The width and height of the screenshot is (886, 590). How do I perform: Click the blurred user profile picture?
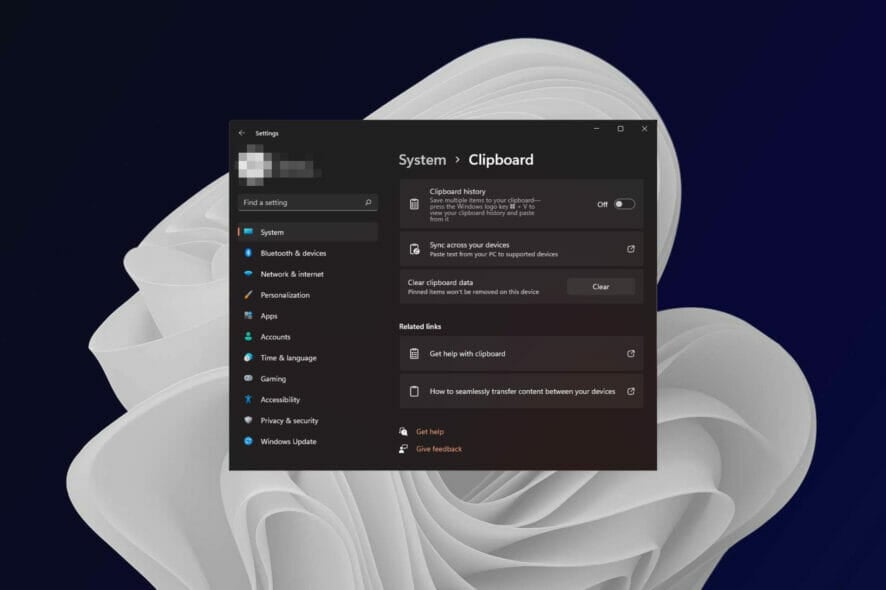click(253, 165)
